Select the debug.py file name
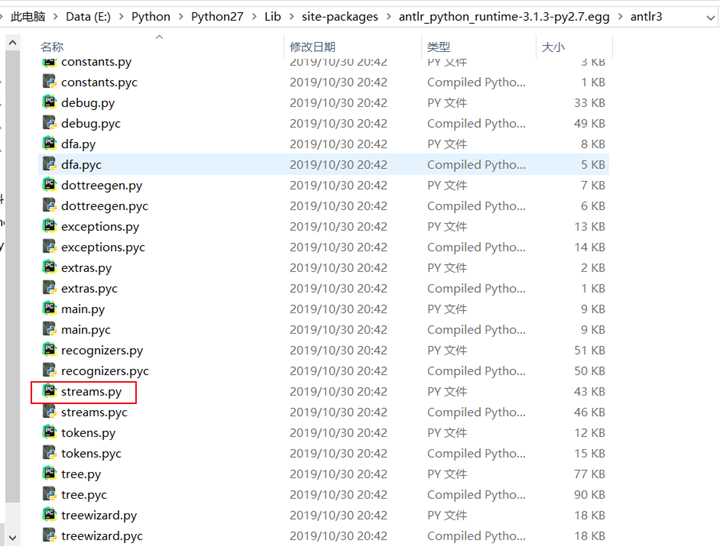The height and width of the screenshot is (553, 720). (x=88, y=102)
